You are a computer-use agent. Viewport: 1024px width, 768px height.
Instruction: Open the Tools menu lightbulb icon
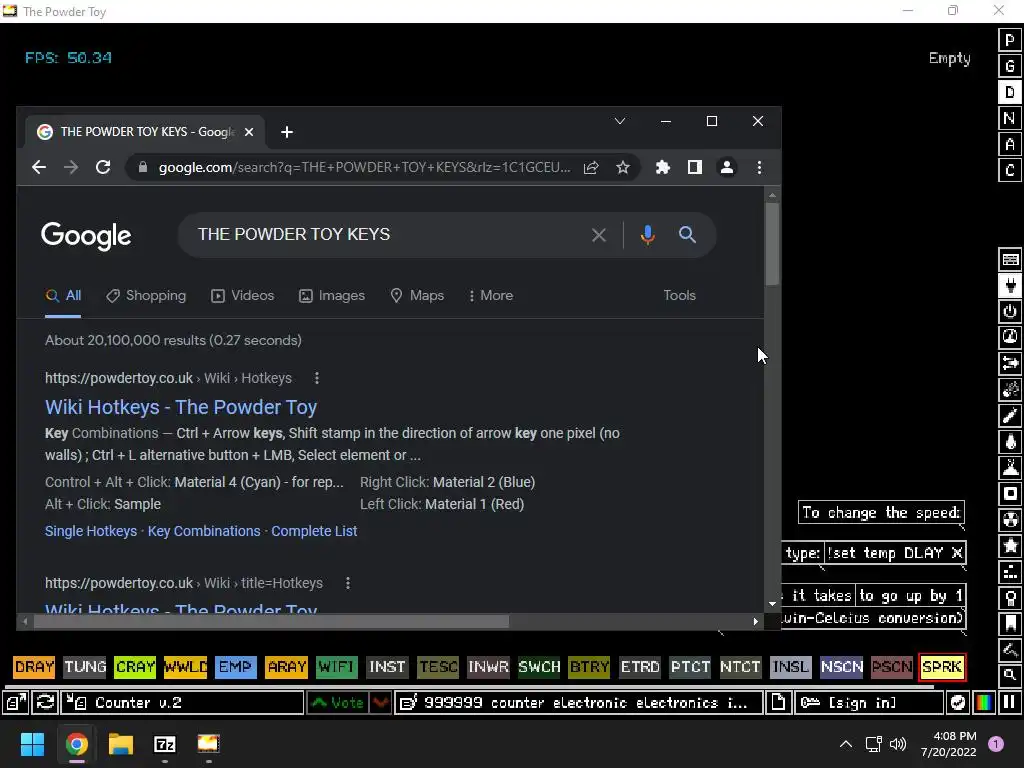pos(1010,598)
